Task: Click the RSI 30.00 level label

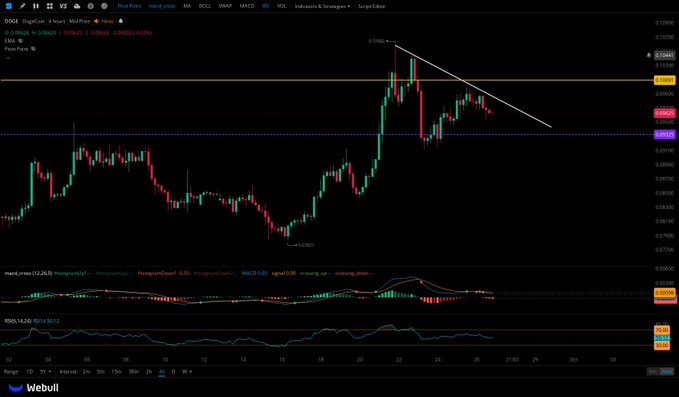Action: tap(661, 345)
